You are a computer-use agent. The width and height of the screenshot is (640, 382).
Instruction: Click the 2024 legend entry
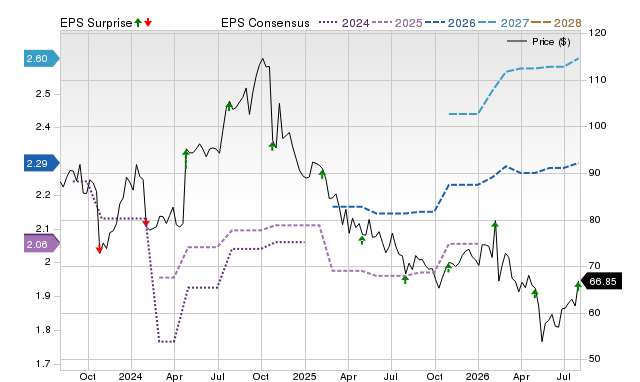tap(344, 23)
